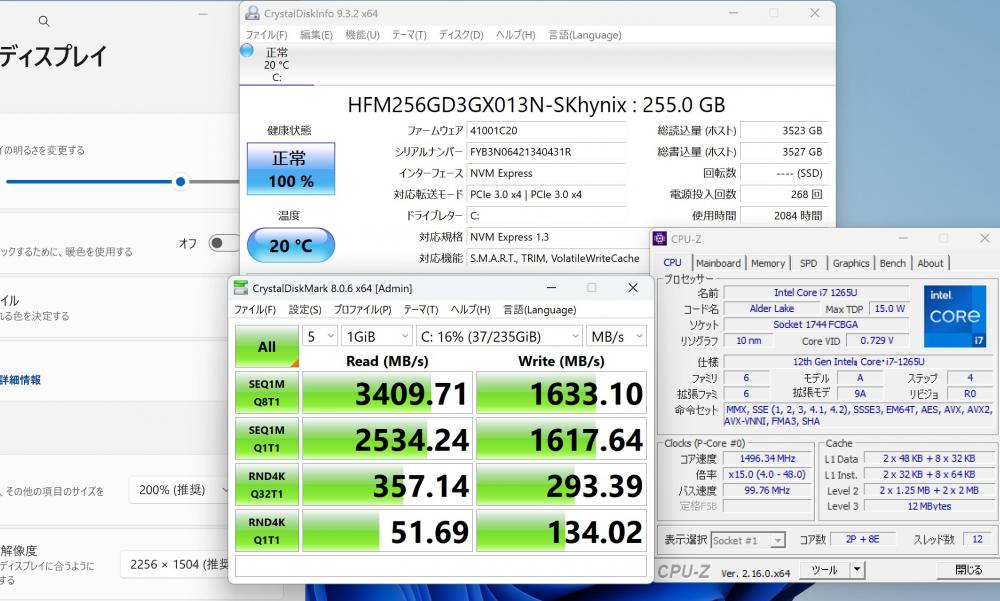The image size is (1000, 601).
Task: Toggle the night light switch currently オフ
Action: tap(223, 243)
